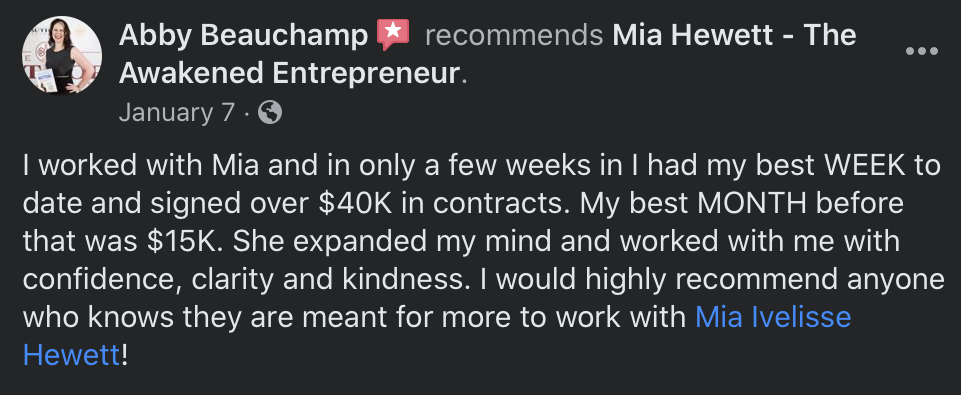
Task: Click the blue "Hewett" tagged name
Action: point(71,355)
